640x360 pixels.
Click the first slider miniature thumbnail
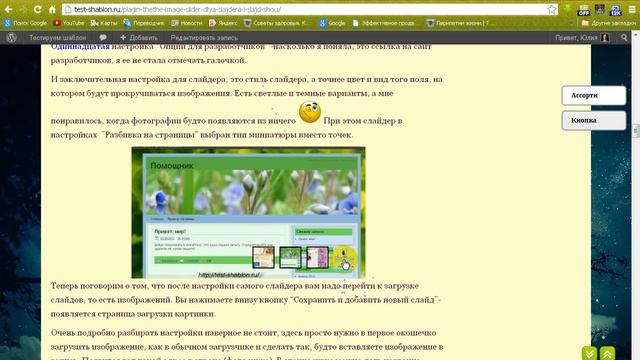click(x=263, y=258)
